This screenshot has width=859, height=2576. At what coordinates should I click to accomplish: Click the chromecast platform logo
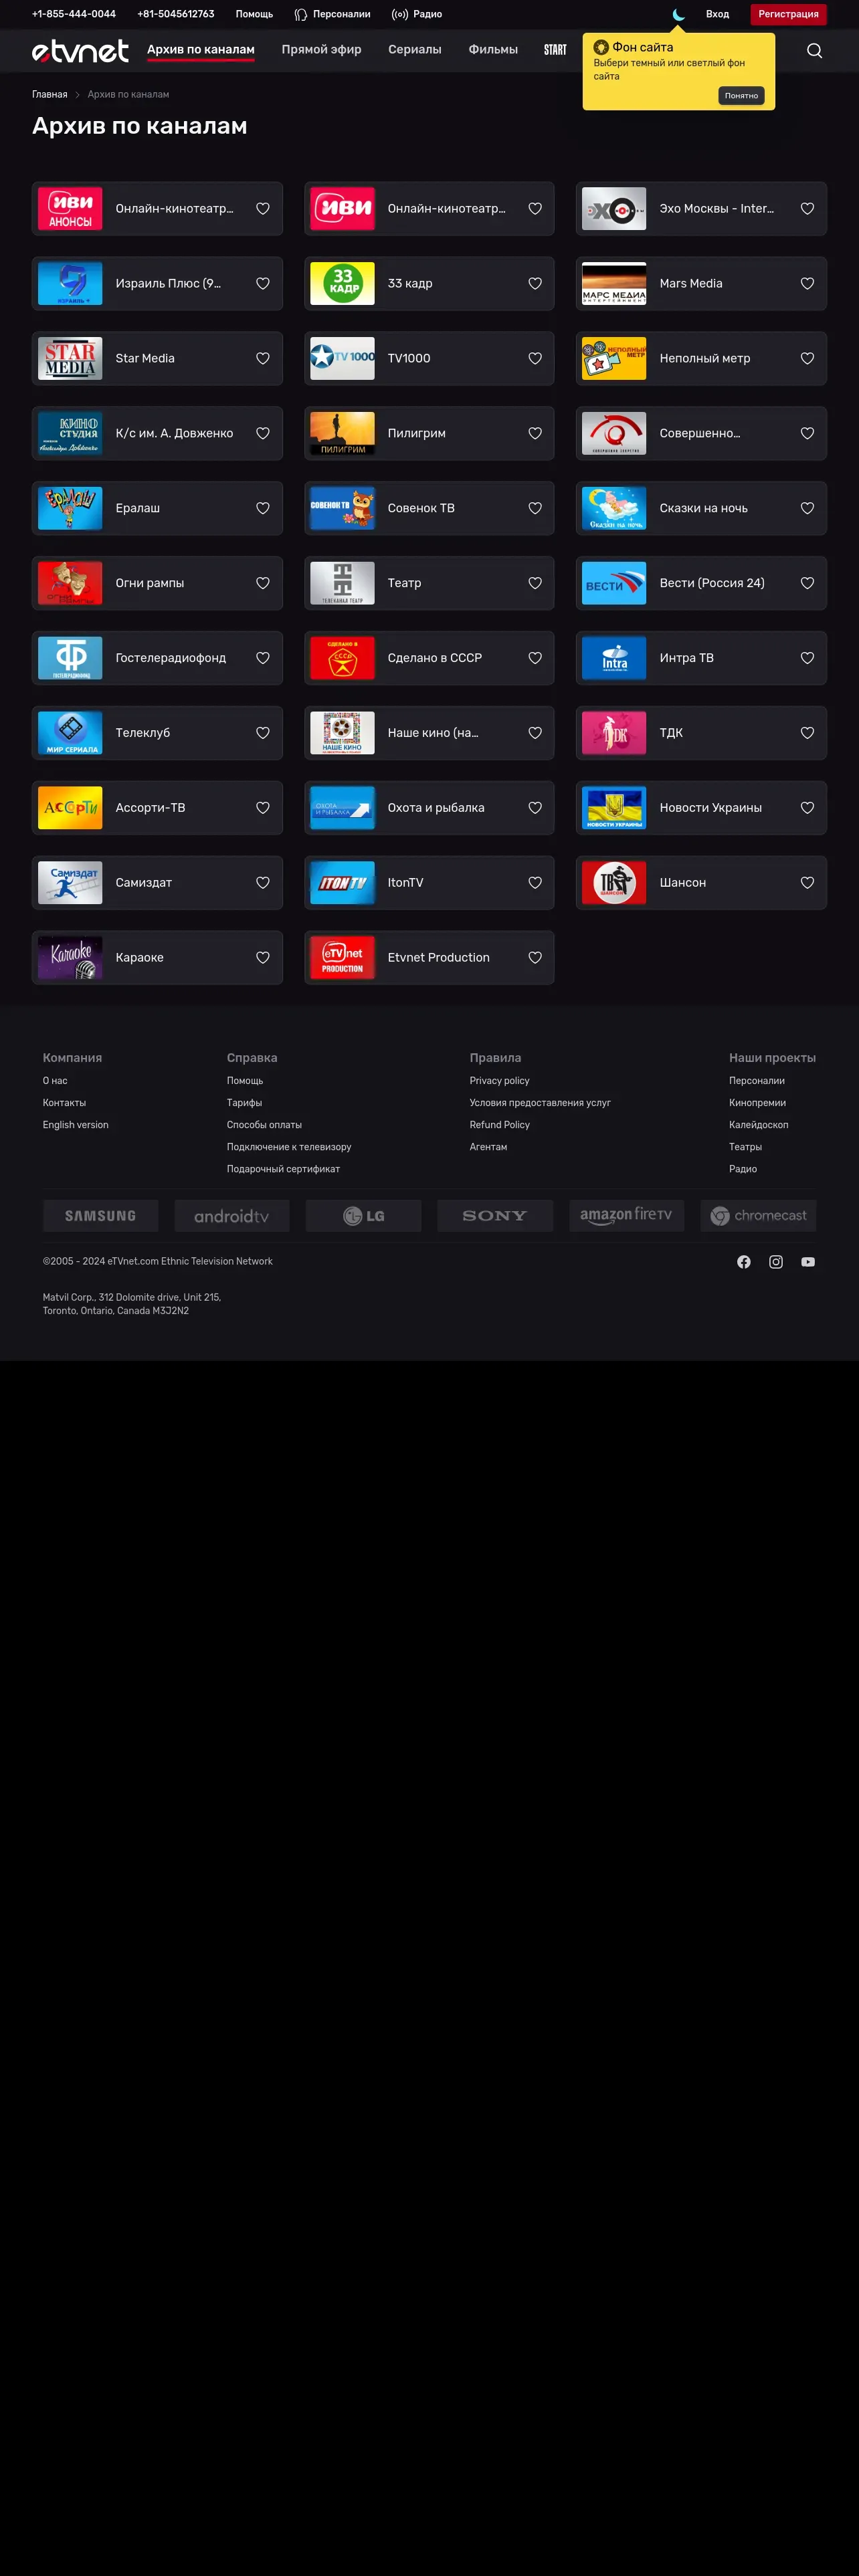(x=758, y=1216)
